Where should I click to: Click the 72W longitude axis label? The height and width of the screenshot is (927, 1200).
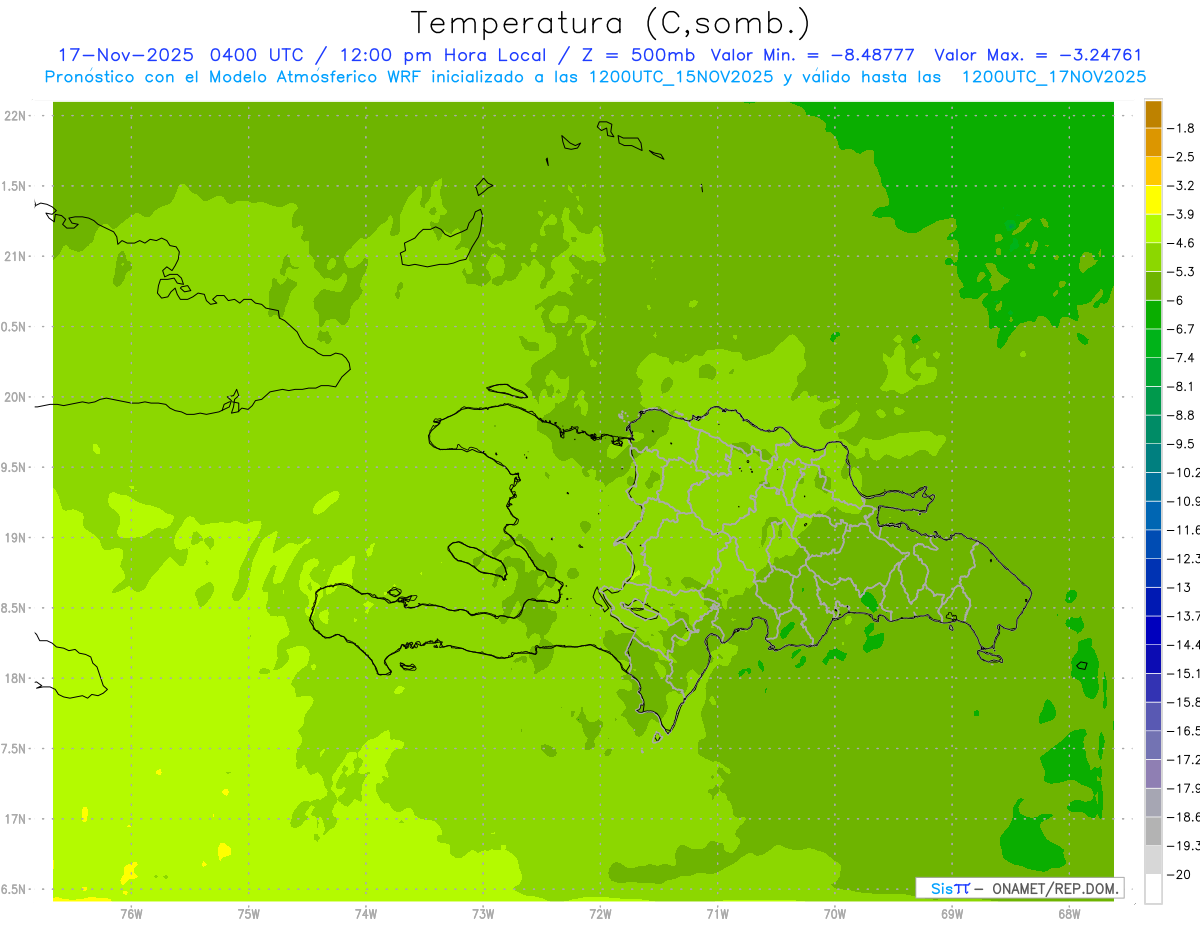pyautogui.click(x=600, y=913)
